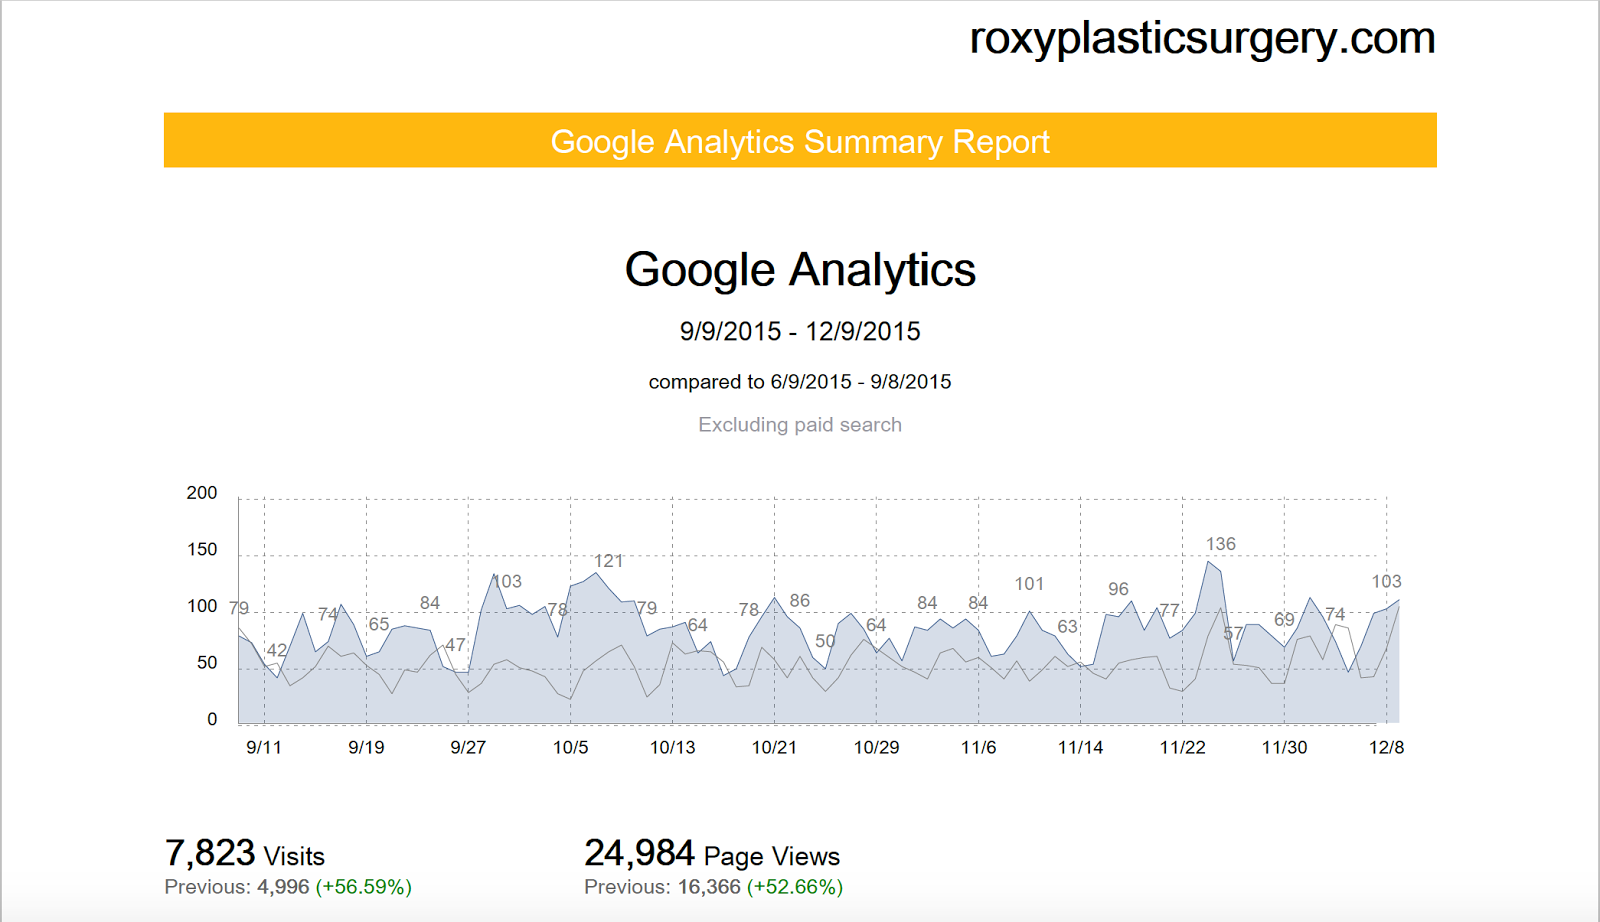Click the 9/19 x-axis date label
1600x922 pixels.
[366, 747]
